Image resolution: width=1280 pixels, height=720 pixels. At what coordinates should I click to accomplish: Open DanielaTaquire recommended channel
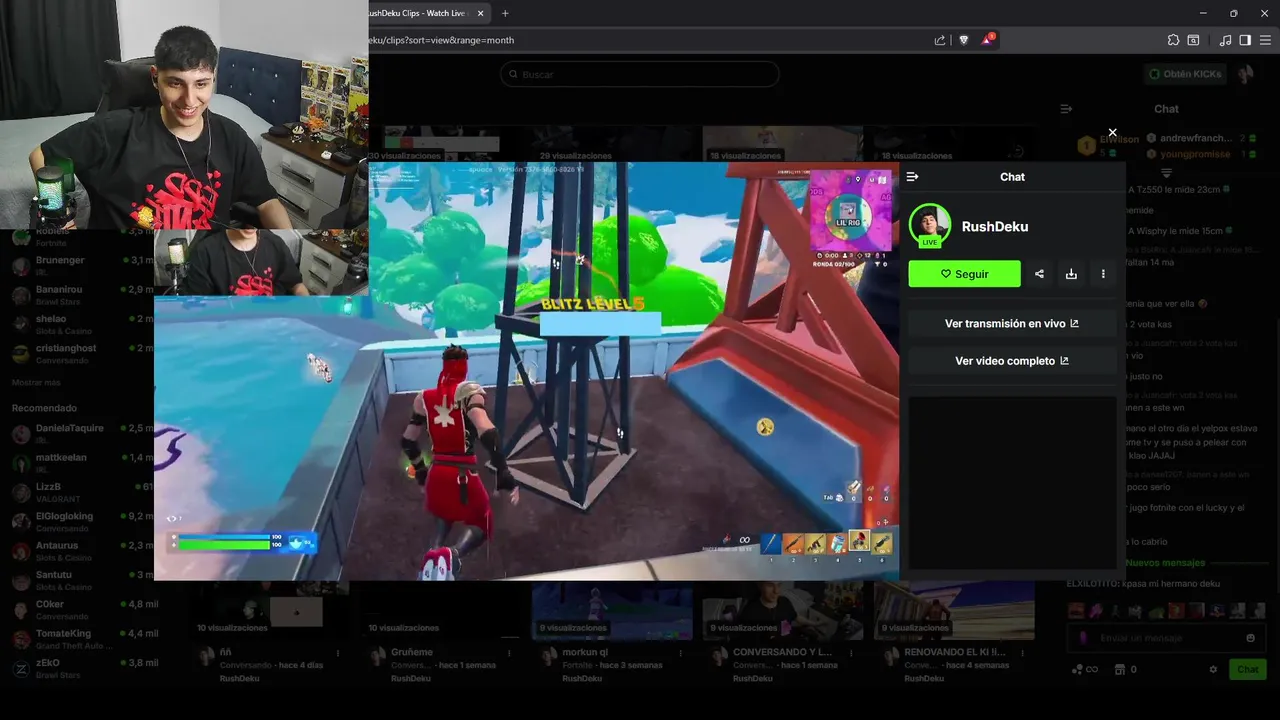(84, 433)
